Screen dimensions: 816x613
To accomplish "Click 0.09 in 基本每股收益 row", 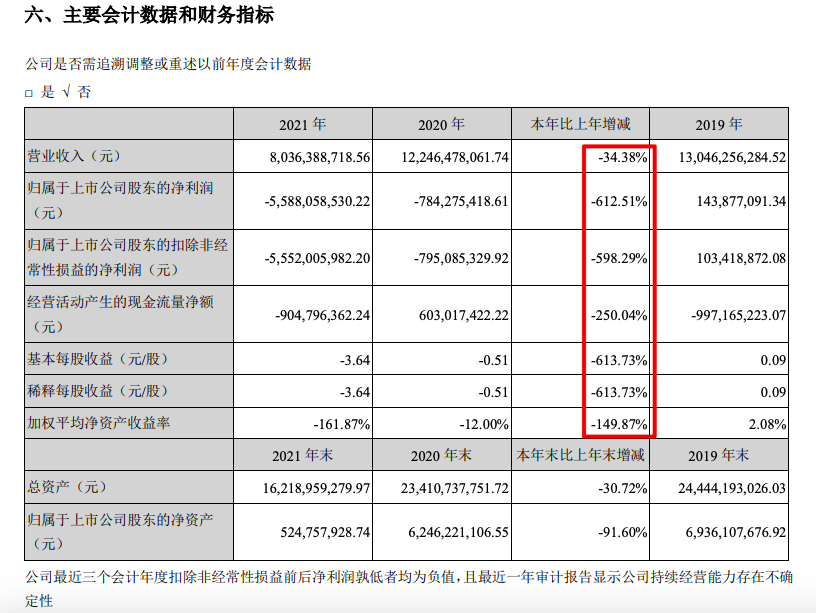I will point(773,360).
